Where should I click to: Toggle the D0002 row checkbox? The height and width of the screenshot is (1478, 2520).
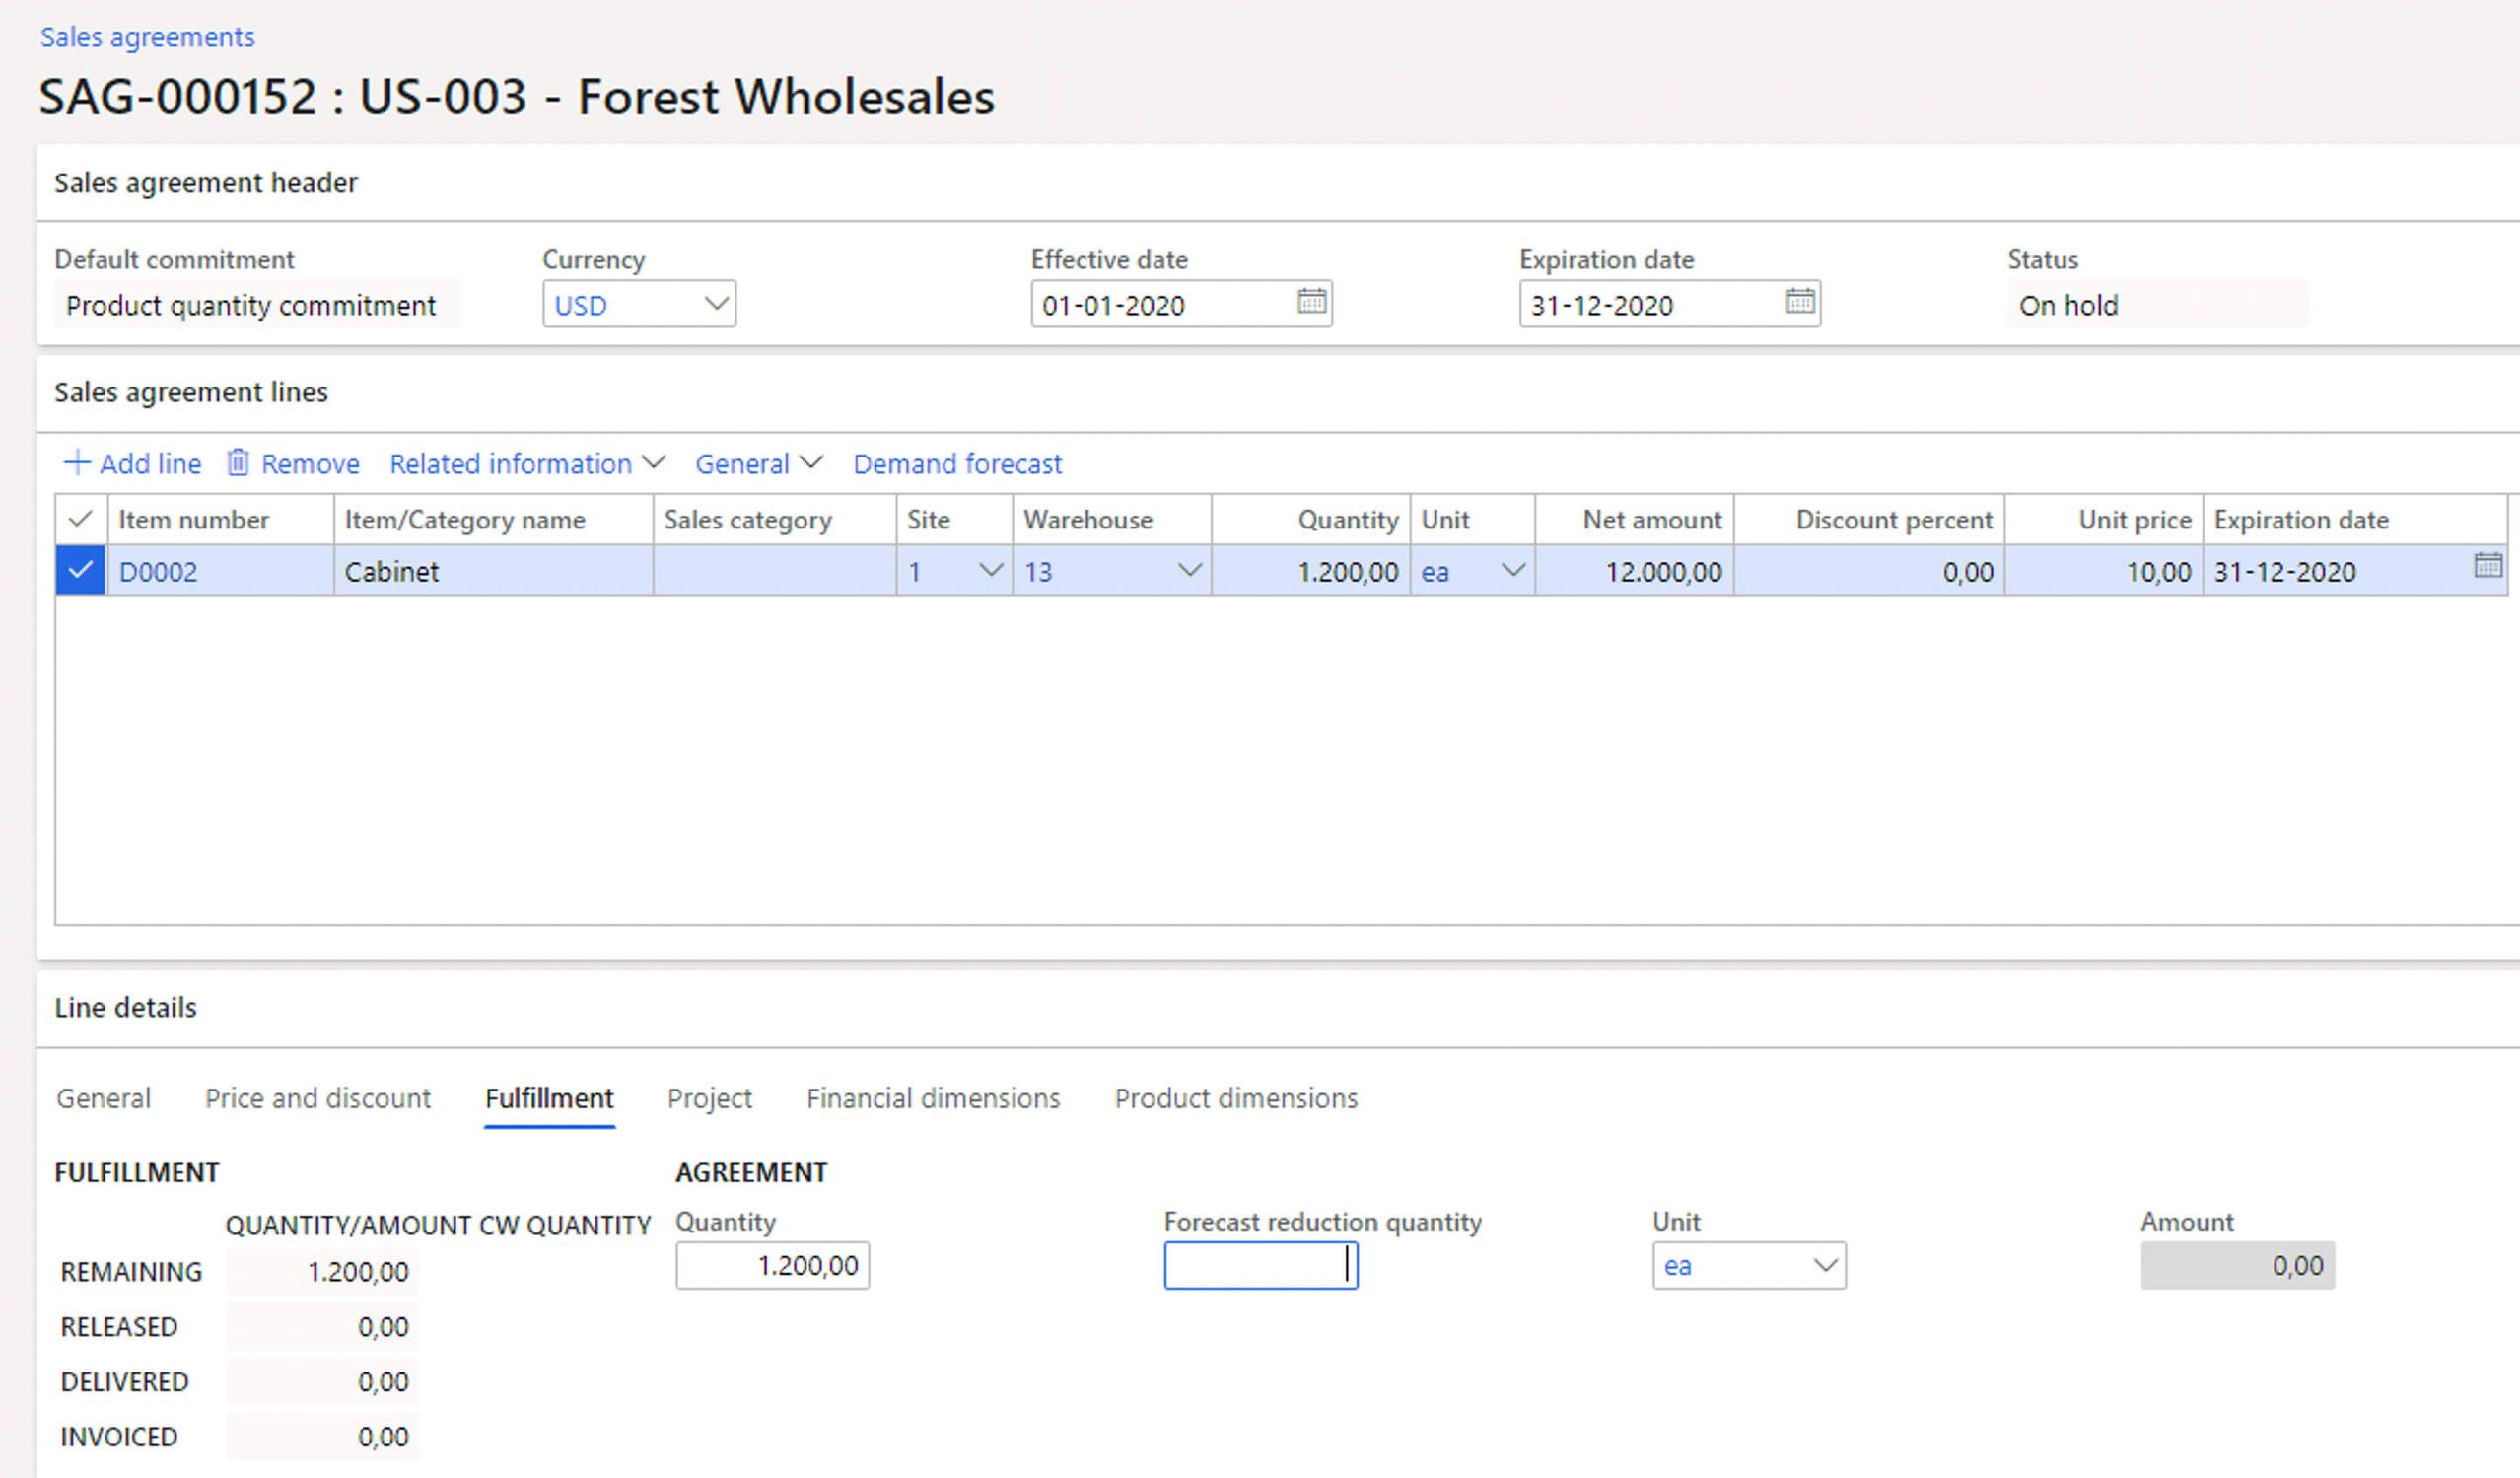point(80,571)
